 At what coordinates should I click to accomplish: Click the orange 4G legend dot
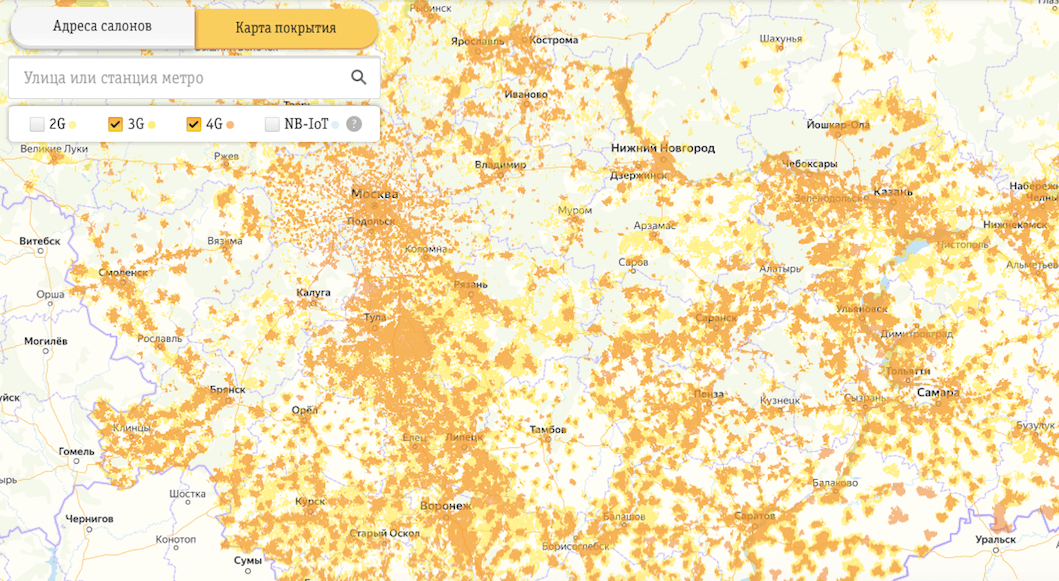230,125
